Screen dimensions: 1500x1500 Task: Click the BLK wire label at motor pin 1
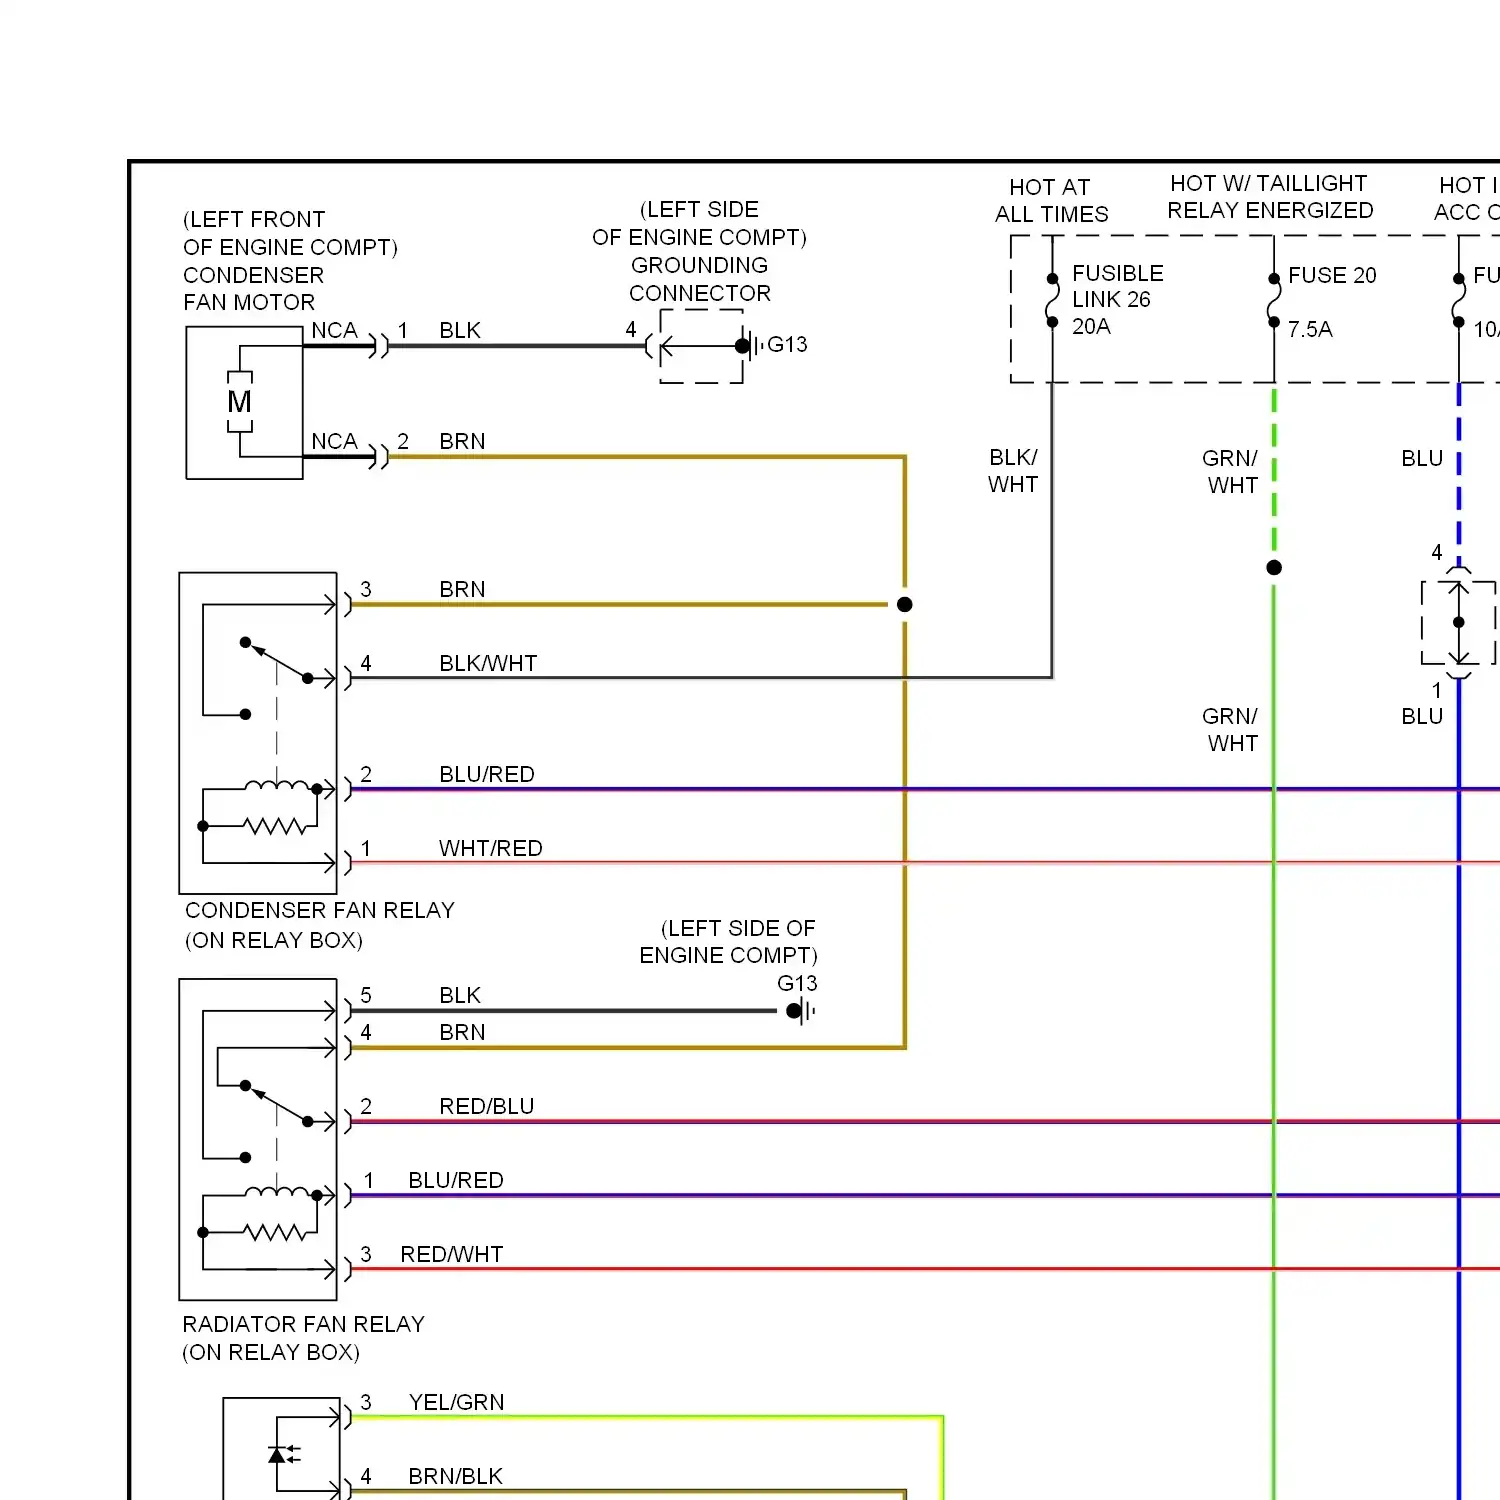(x=460, y=330)
